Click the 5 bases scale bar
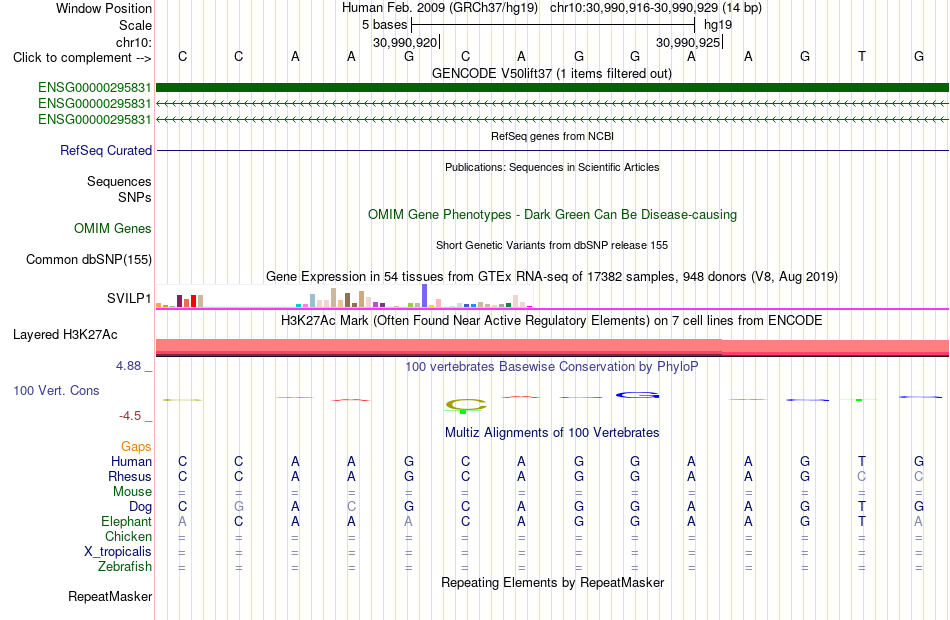 [x=553, y=25]
